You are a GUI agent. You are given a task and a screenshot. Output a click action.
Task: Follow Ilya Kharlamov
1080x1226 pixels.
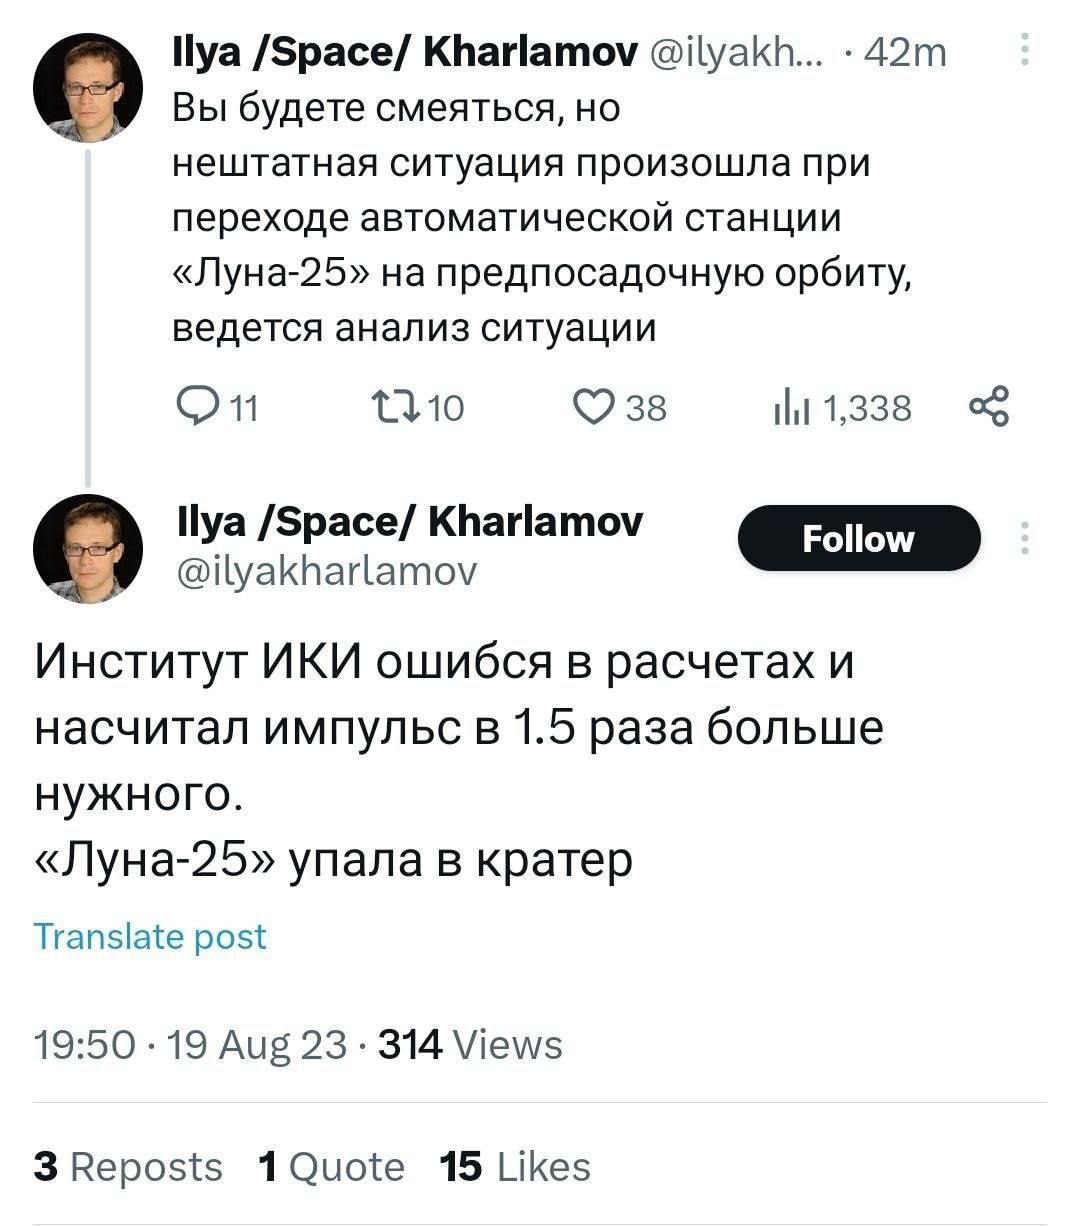click(x=858, y=538)
